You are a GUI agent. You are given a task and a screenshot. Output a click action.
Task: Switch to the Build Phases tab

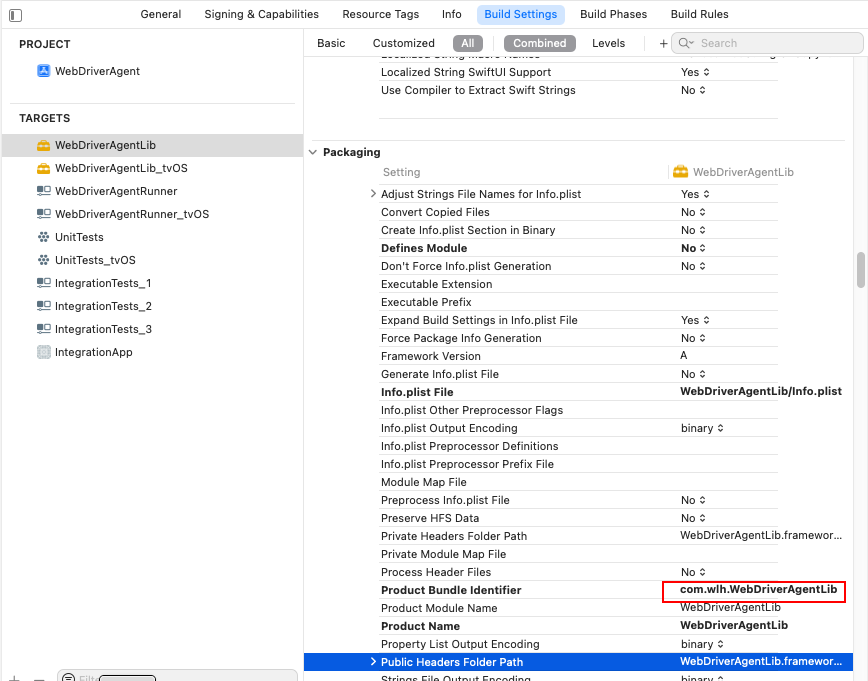coord(613,14)
